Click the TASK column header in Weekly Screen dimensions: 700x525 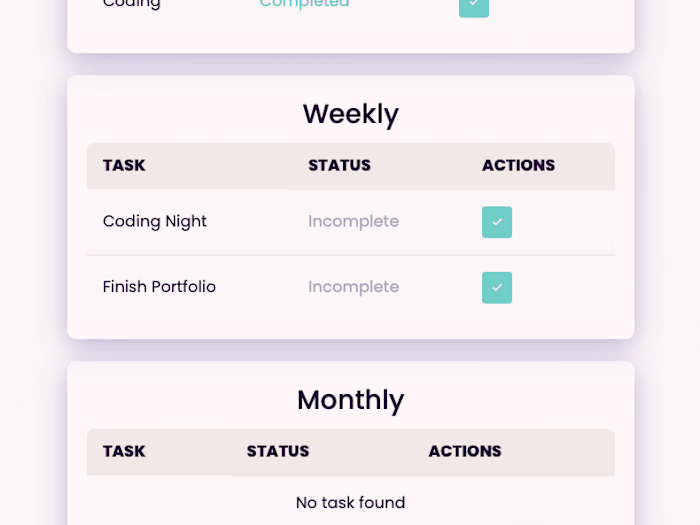click(x=124, y=165)
